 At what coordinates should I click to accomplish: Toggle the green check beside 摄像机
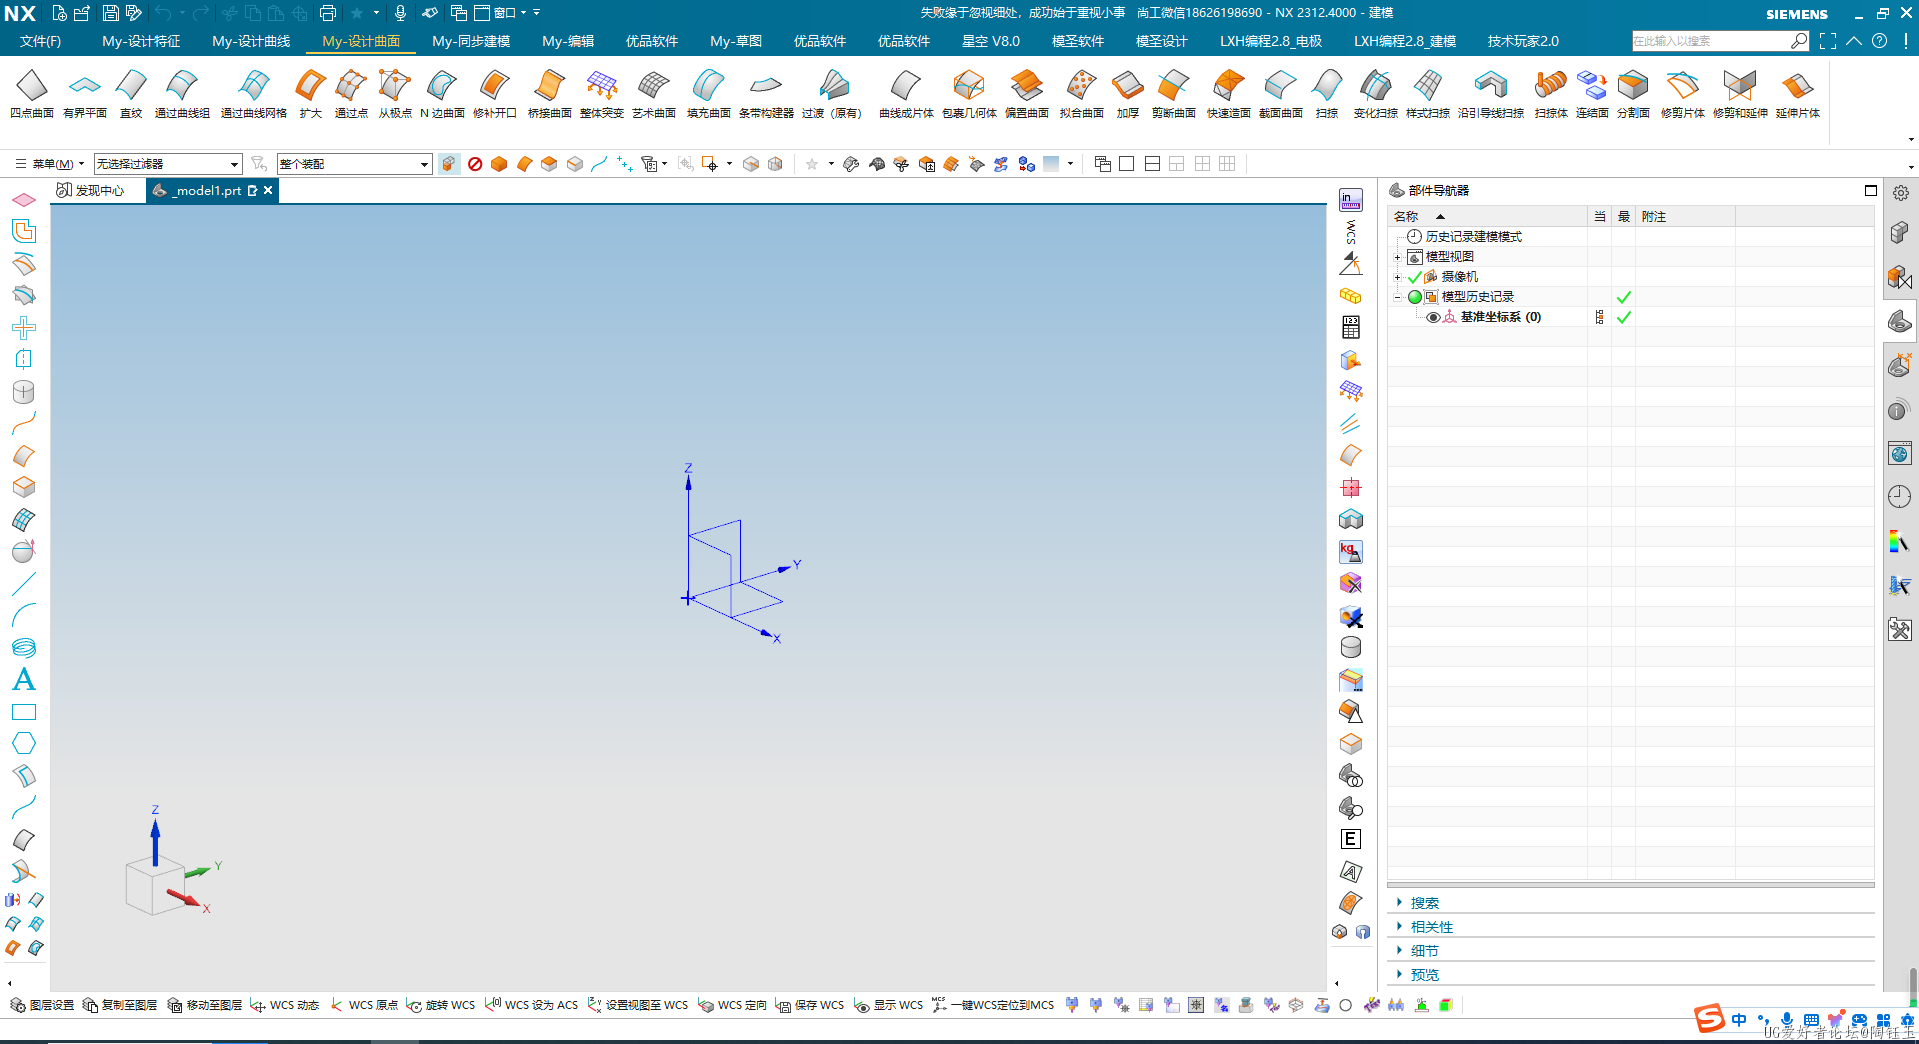[x=1414, y=277]
